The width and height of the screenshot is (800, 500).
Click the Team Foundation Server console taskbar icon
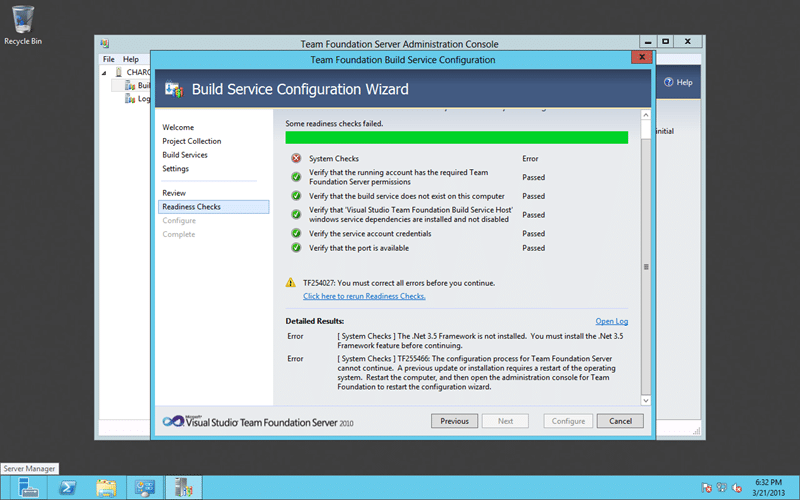click(184, 488)
